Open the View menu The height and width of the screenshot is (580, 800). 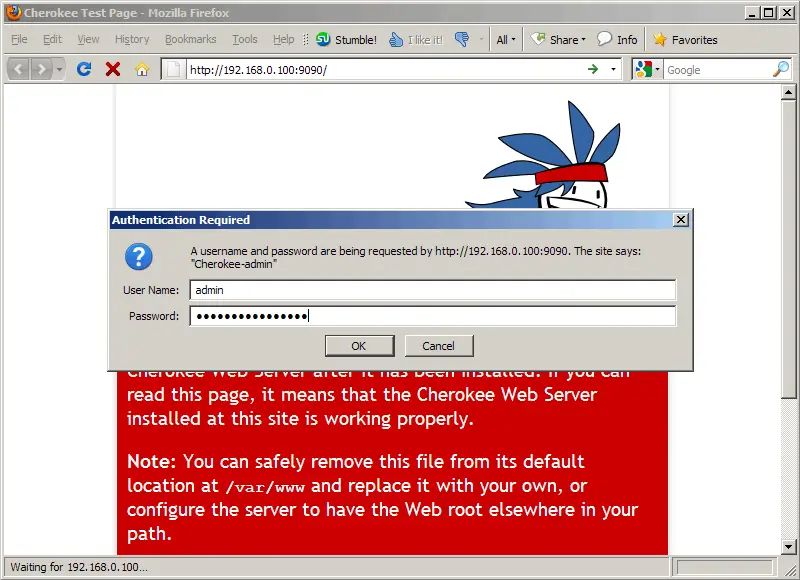click(88, 39)
